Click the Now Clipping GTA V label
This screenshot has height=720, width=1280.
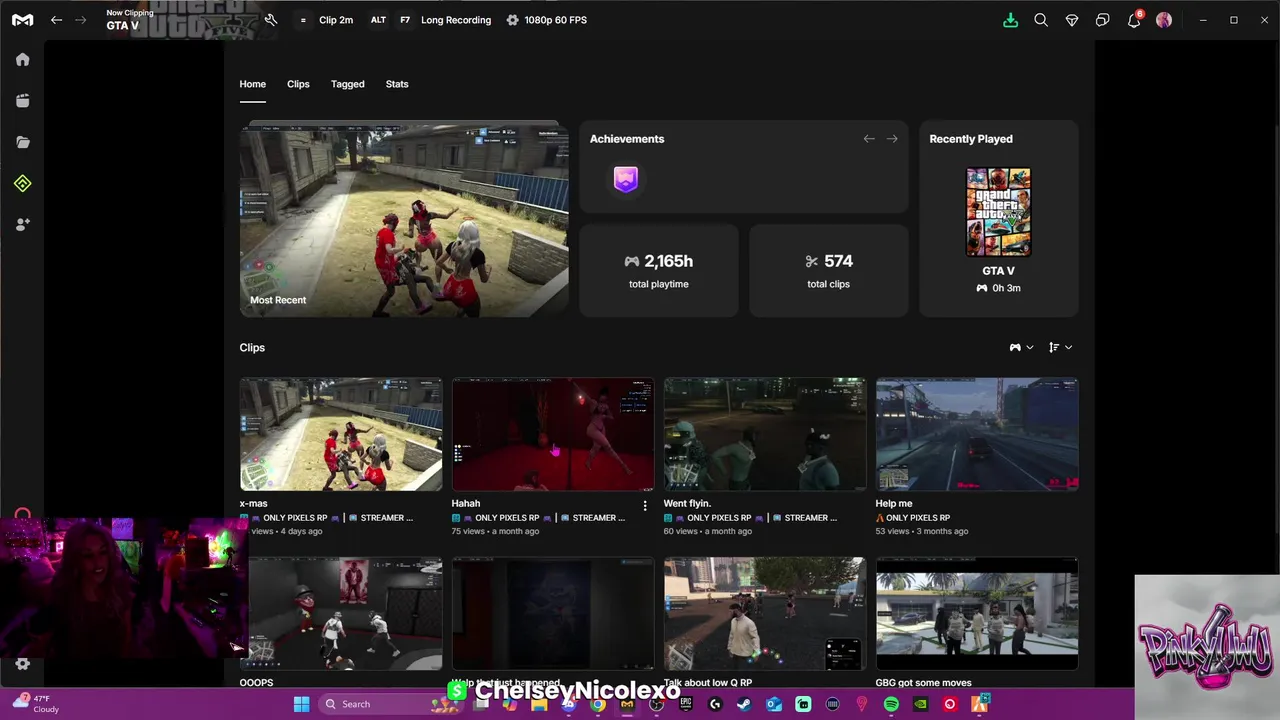pos(130,20)
